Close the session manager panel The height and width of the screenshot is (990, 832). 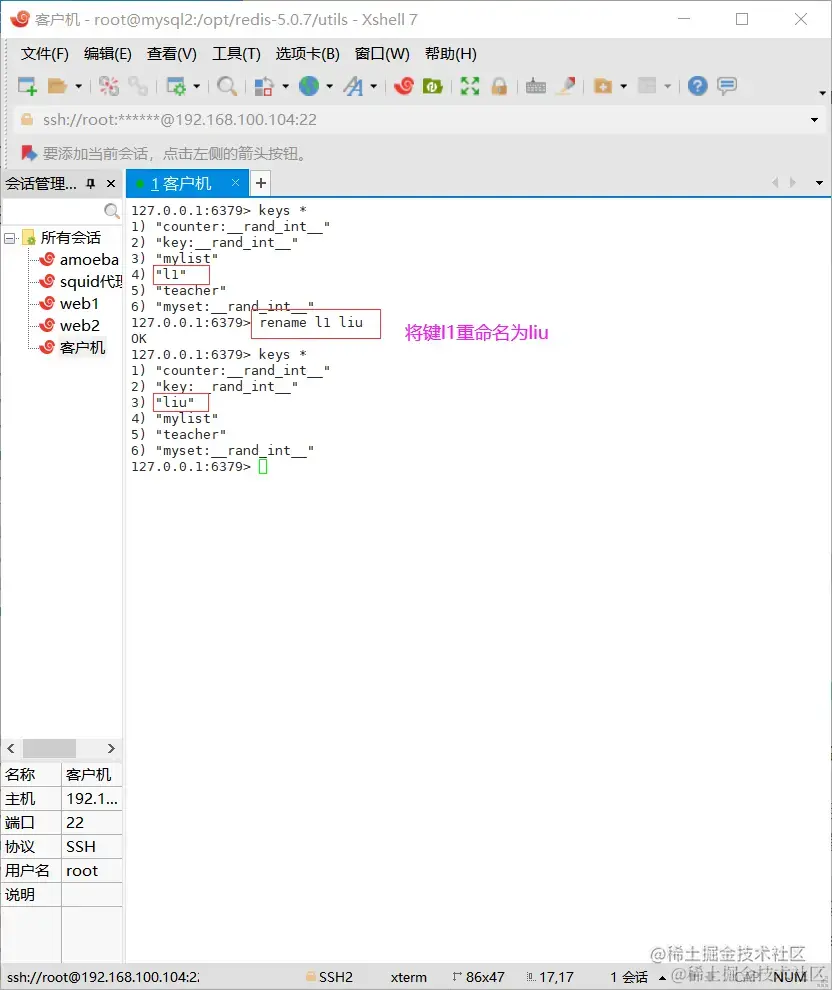(111, 184)
